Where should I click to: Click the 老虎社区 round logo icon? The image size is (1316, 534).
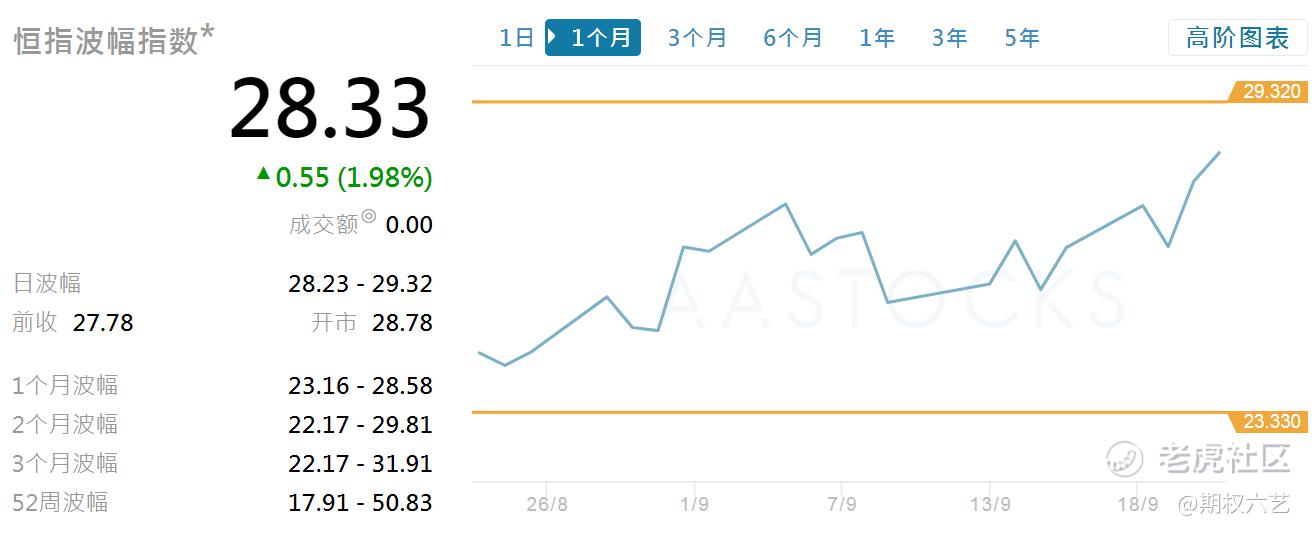click(x=1125, y=459)
